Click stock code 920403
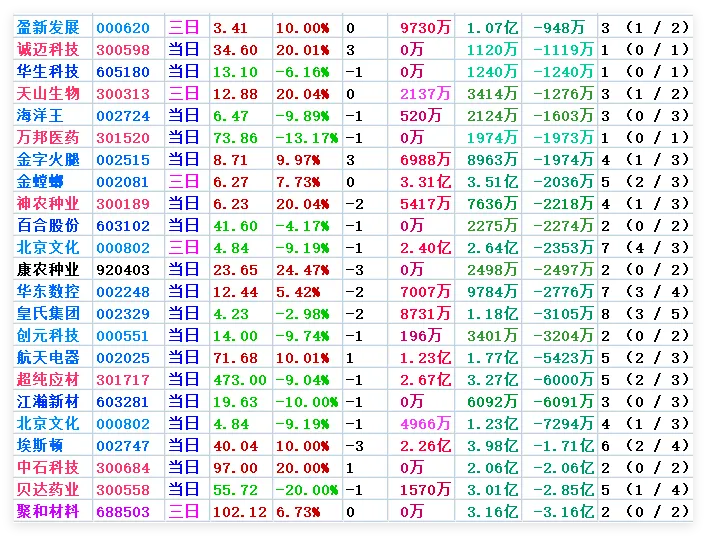Image resolution: width=706 pixels, height=536 pixels. pos(122,270)
